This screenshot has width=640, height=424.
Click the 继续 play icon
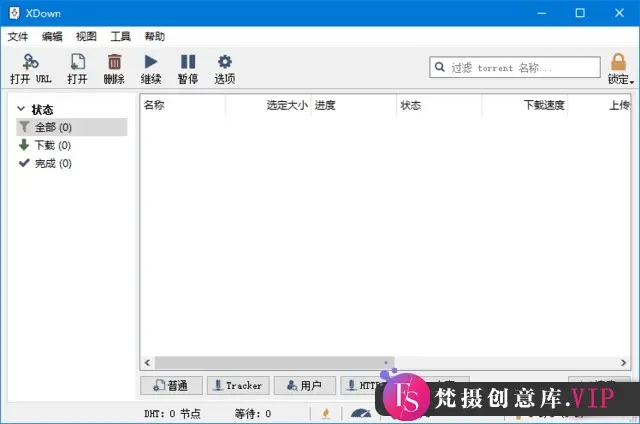tap(151, 62)
